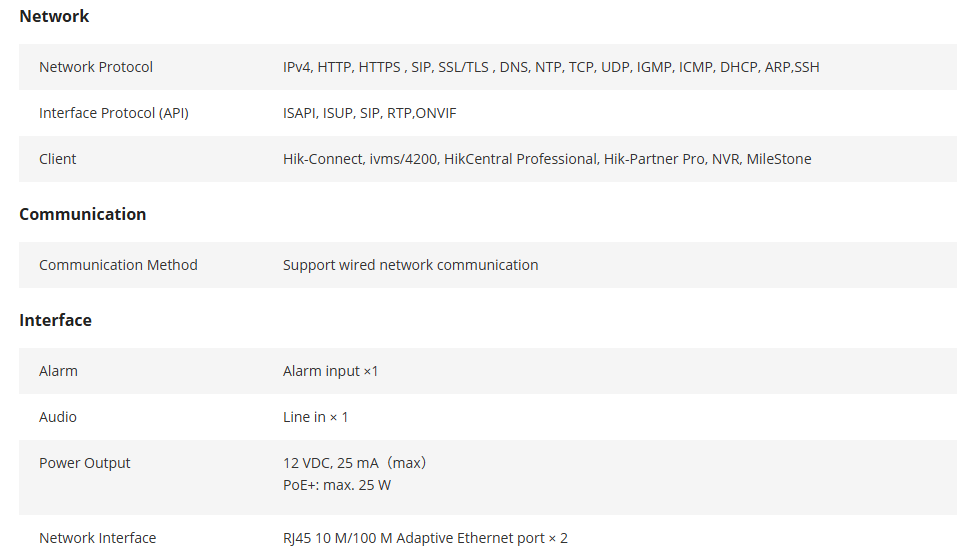Click Support wired network communication text
The width and height of the screenshot is (976, 558).
(x=411, y=265)
